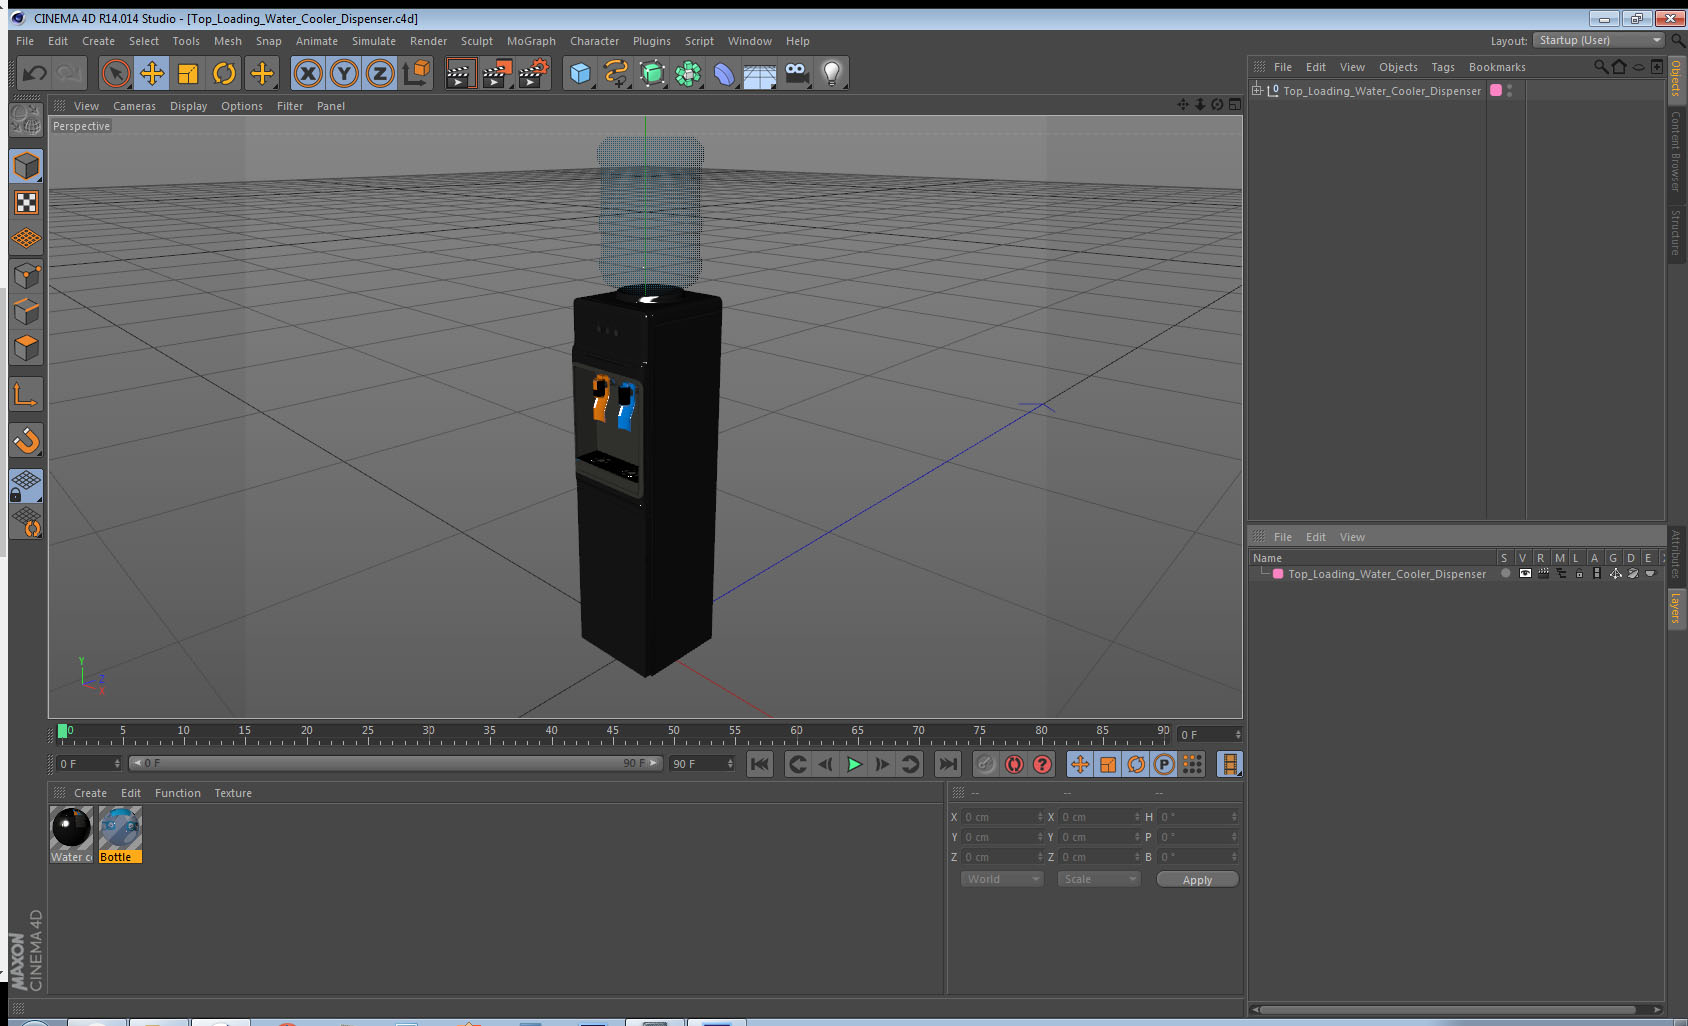Select the Bottle material thumbnail

coord(120,834)
